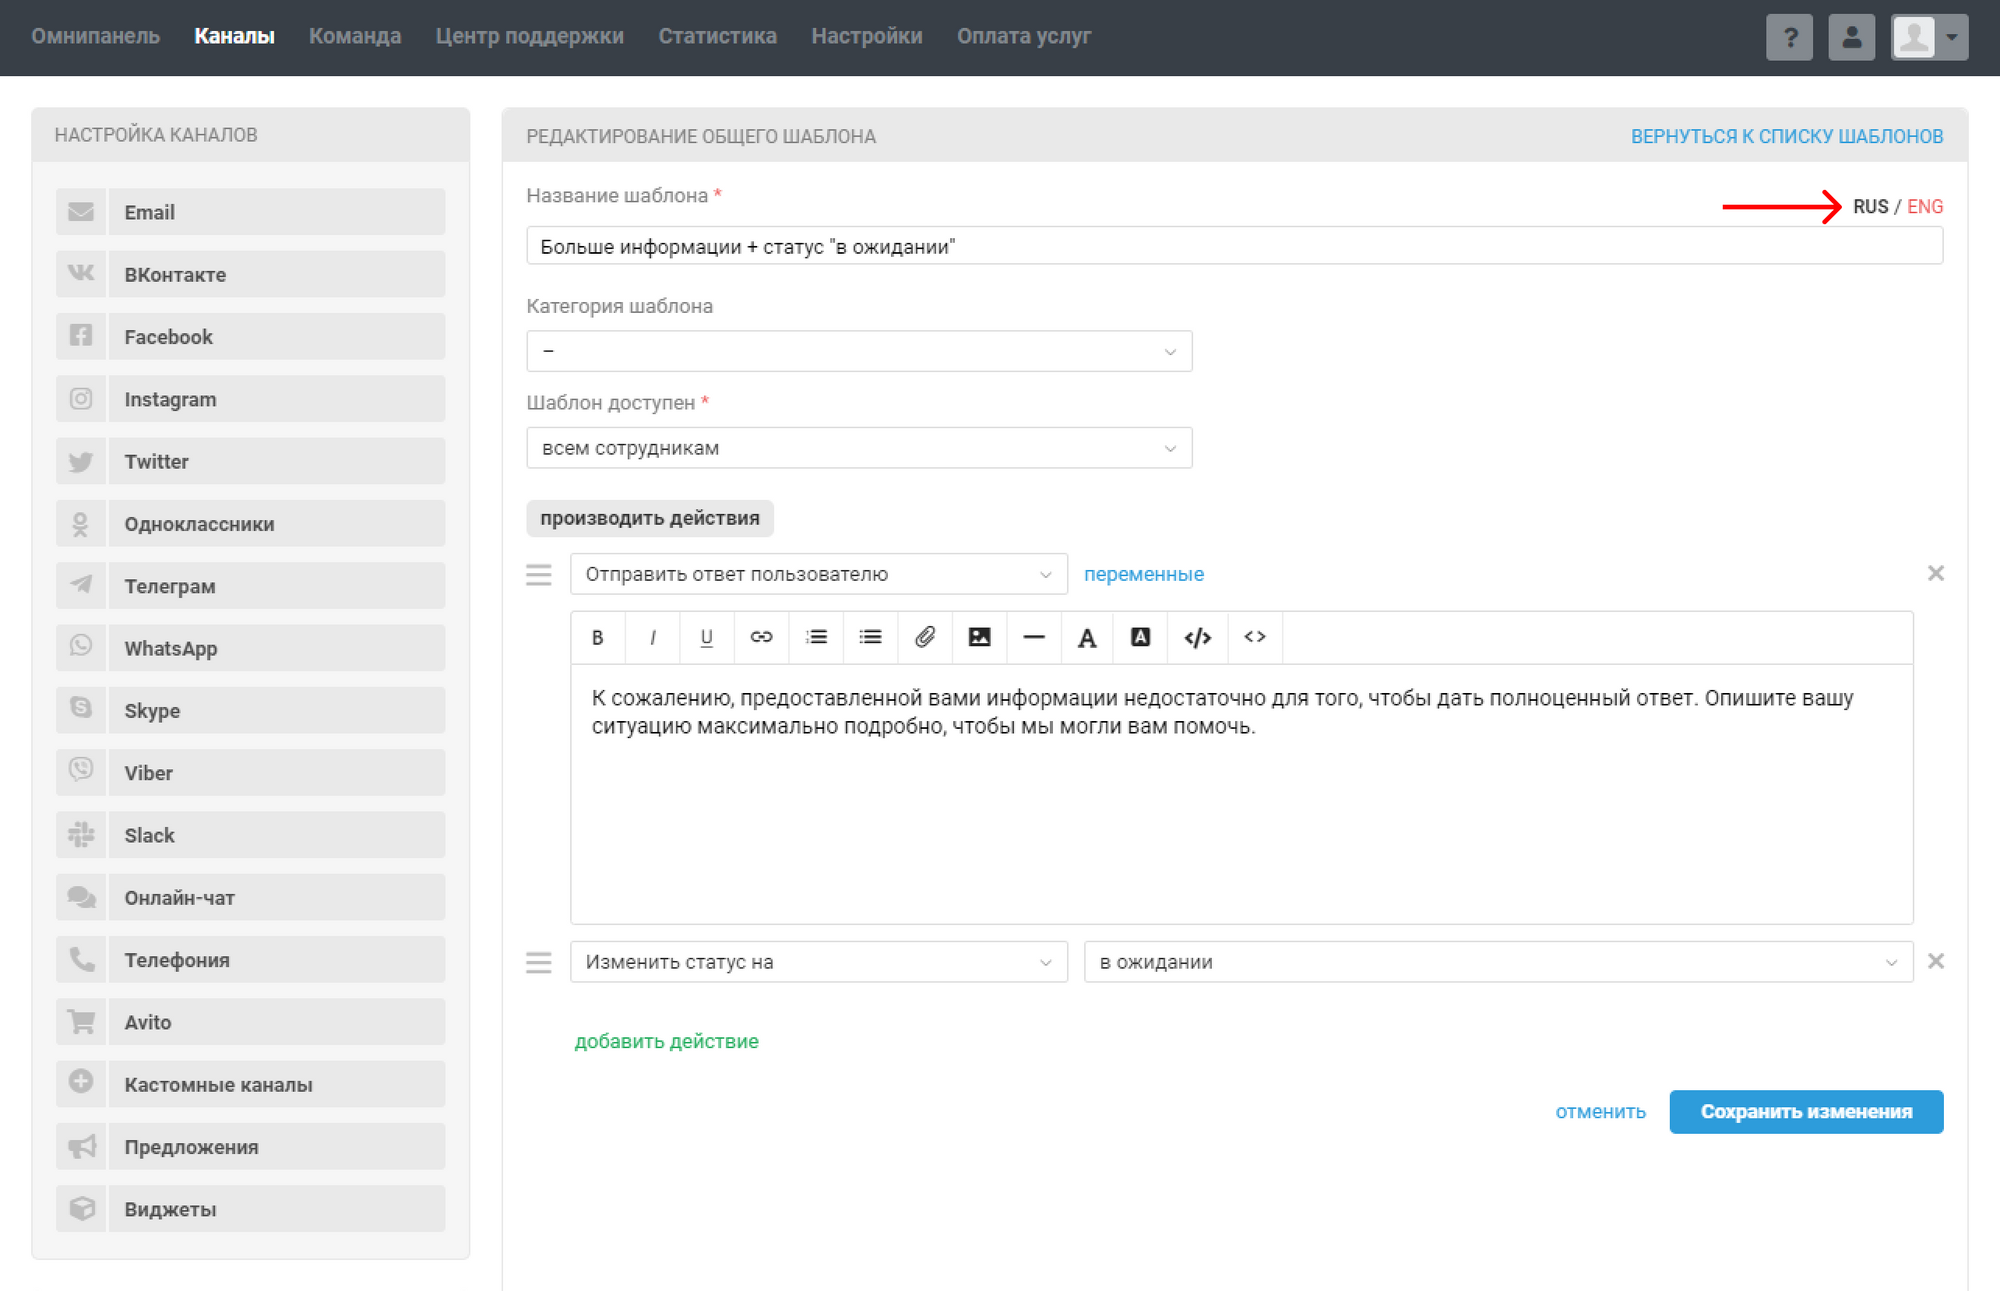Expand the Категория шаблона dropdown

[x=859, y=351]
